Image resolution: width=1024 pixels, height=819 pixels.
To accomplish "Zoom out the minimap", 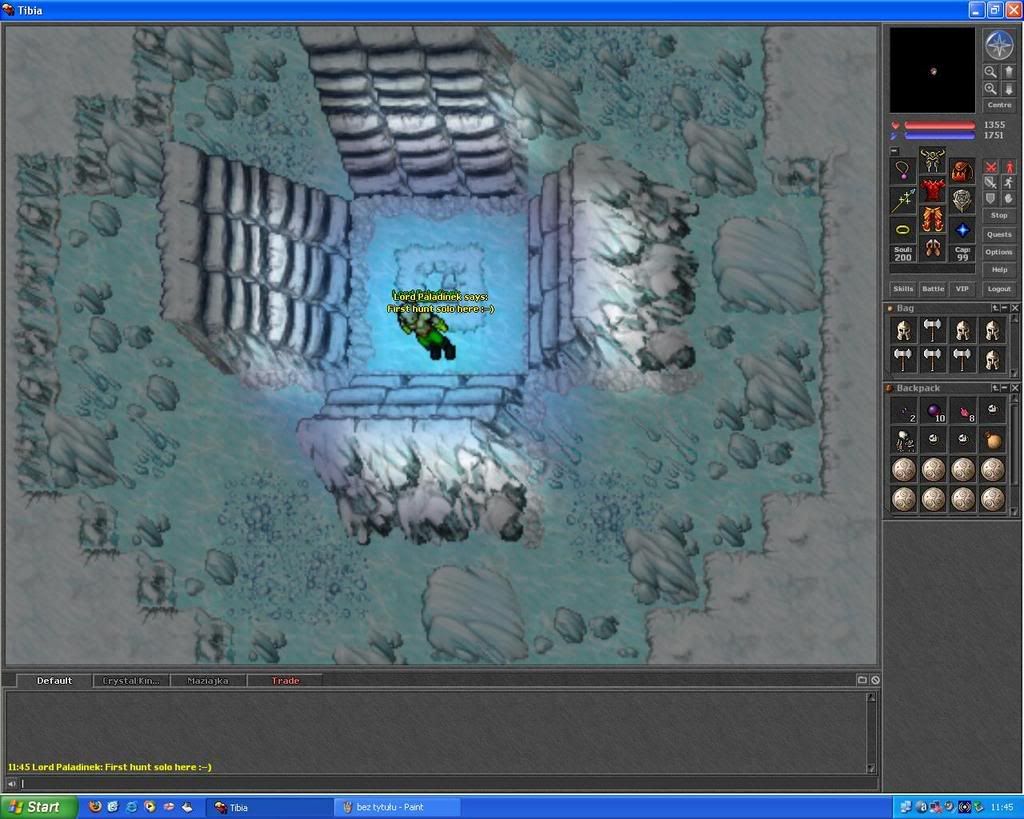I will point(991,72).
